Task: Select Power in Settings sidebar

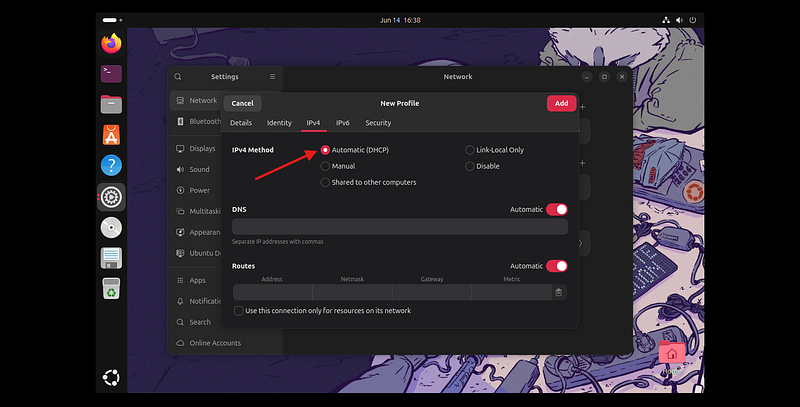Action: pyautogui.click(x=197, y=190)
